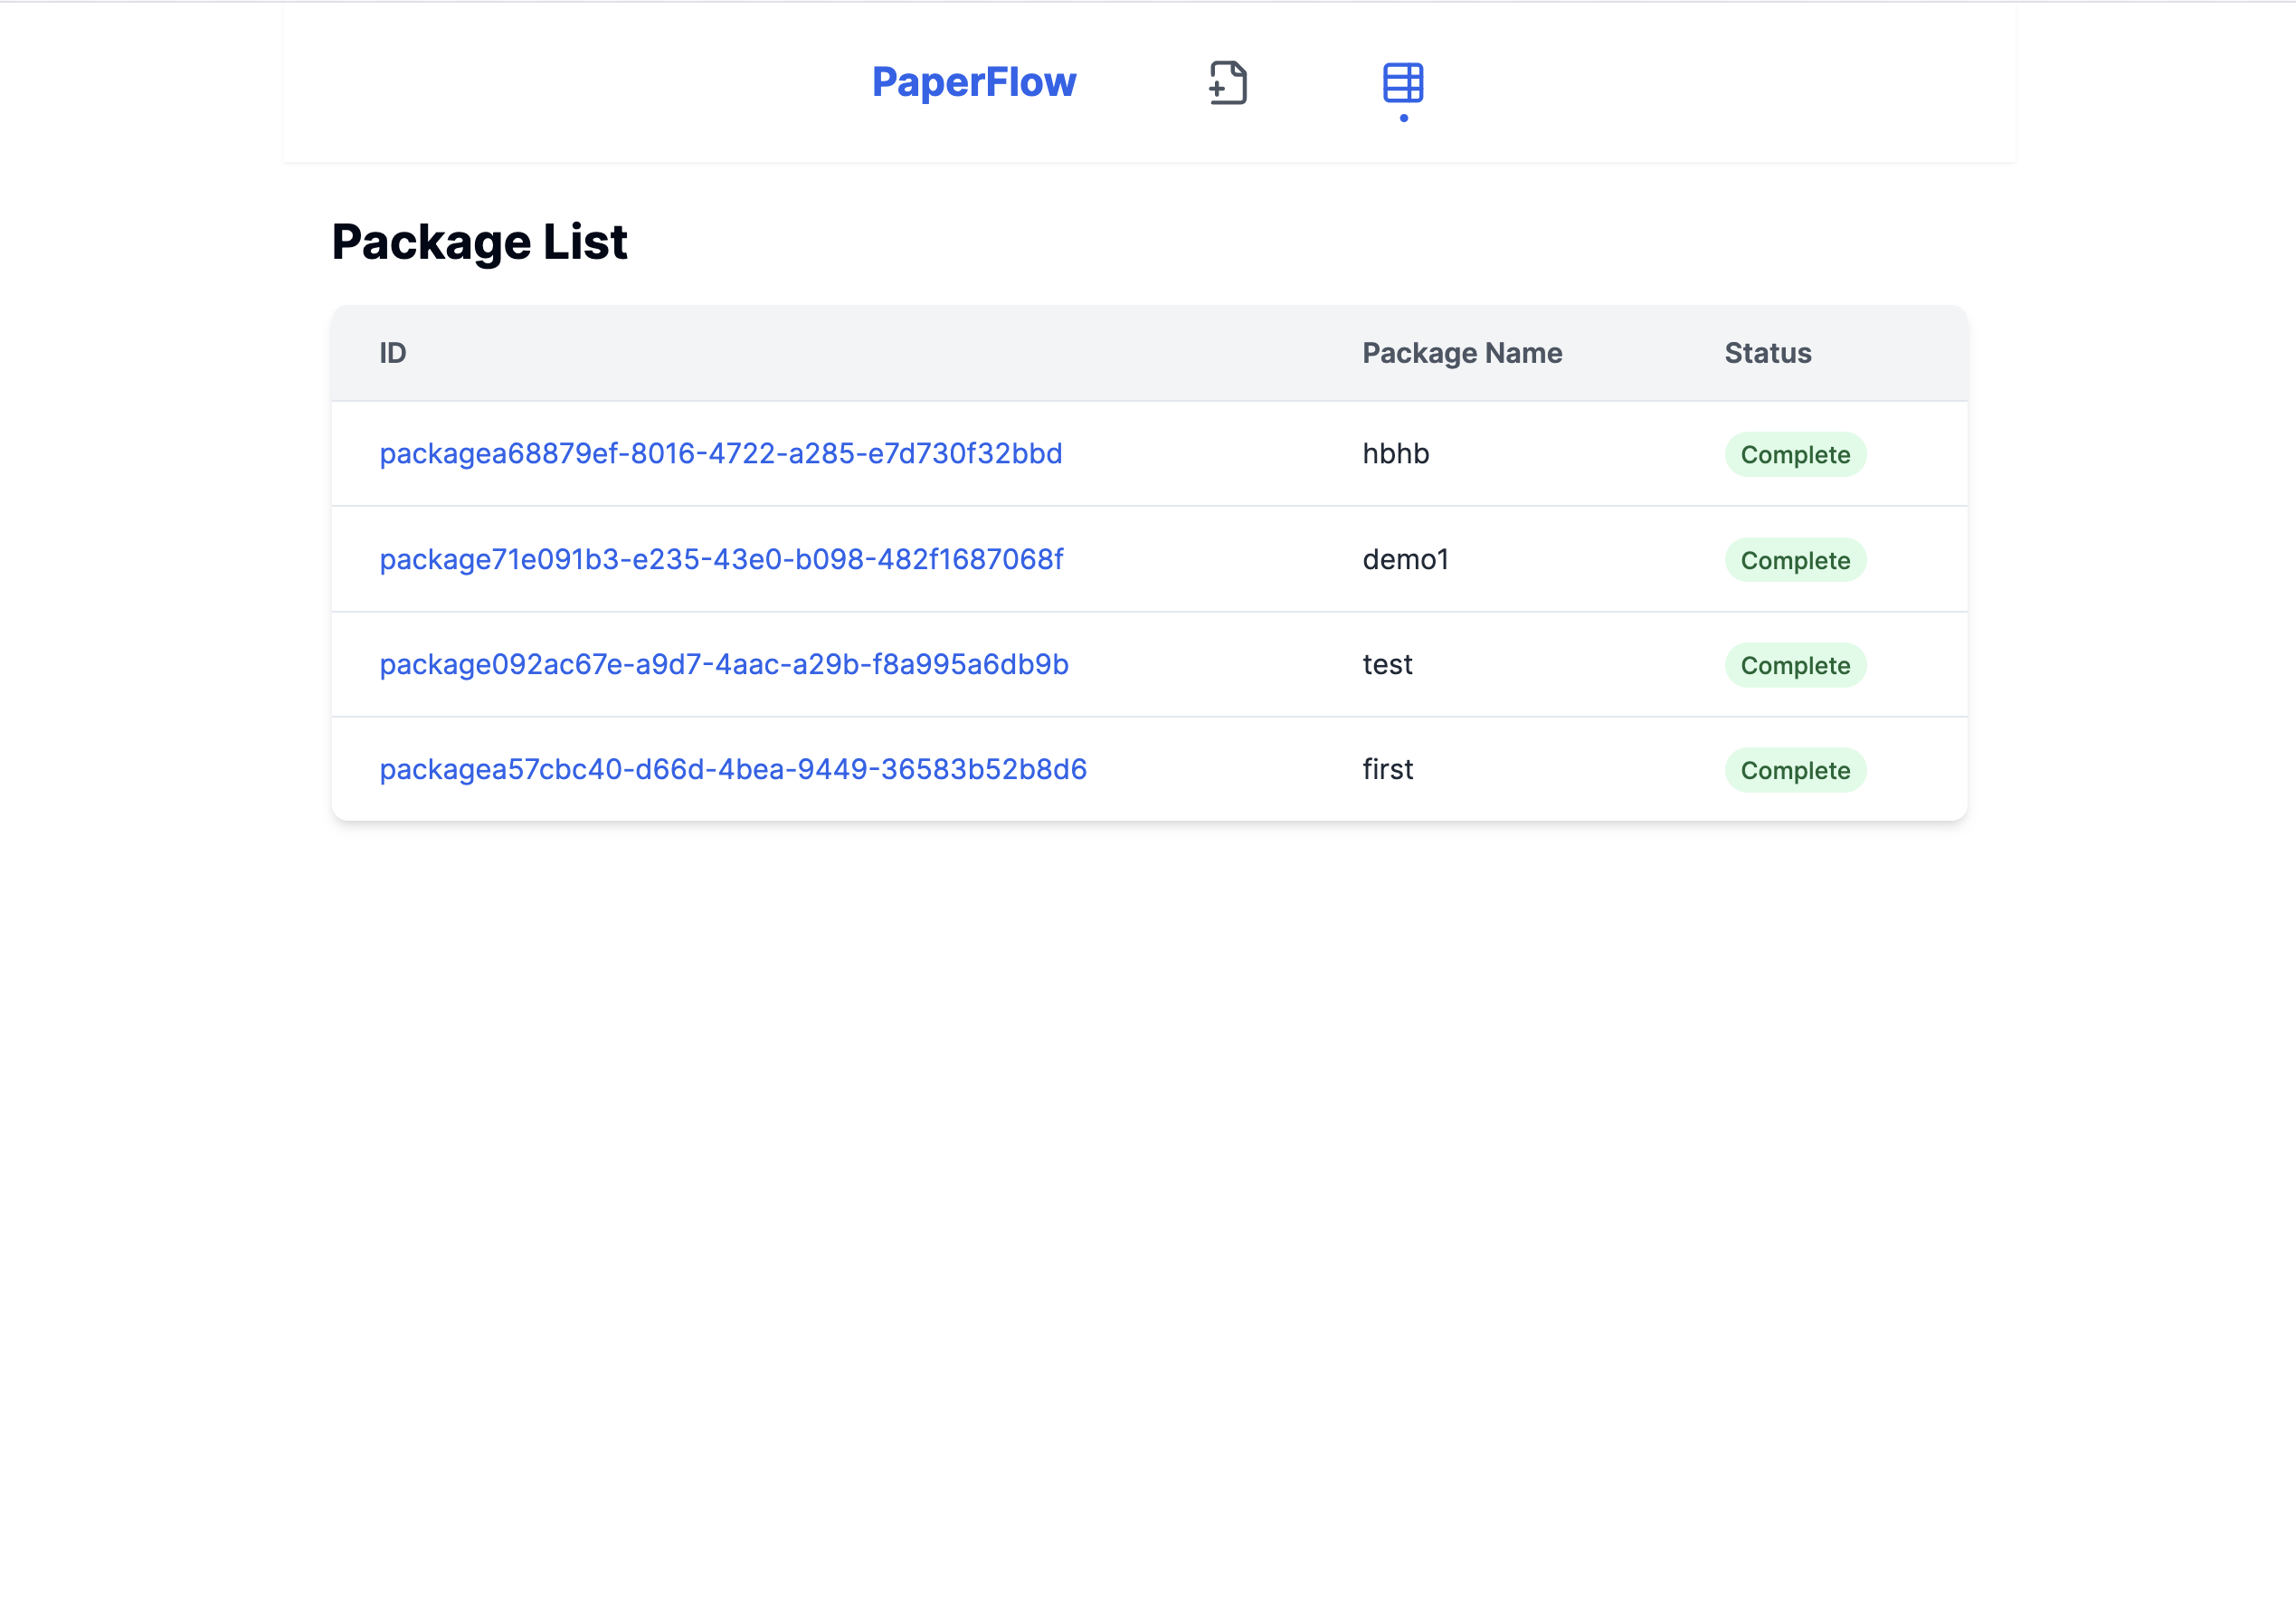
Task: Open package link starting with 71e091b3
Action: click(721, 559)
